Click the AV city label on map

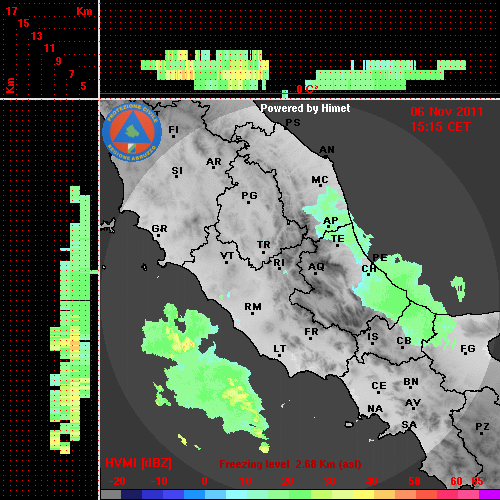pyautogui.click(x=413, y=403)
